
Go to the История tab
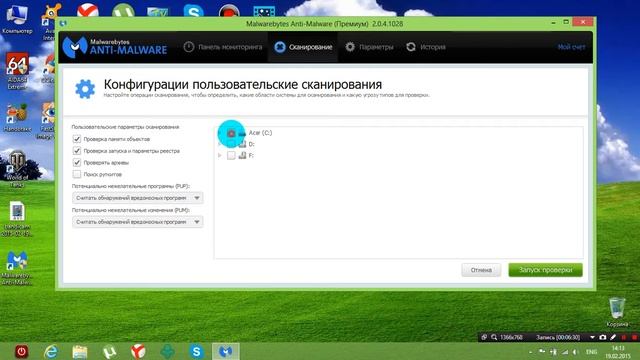426,47
